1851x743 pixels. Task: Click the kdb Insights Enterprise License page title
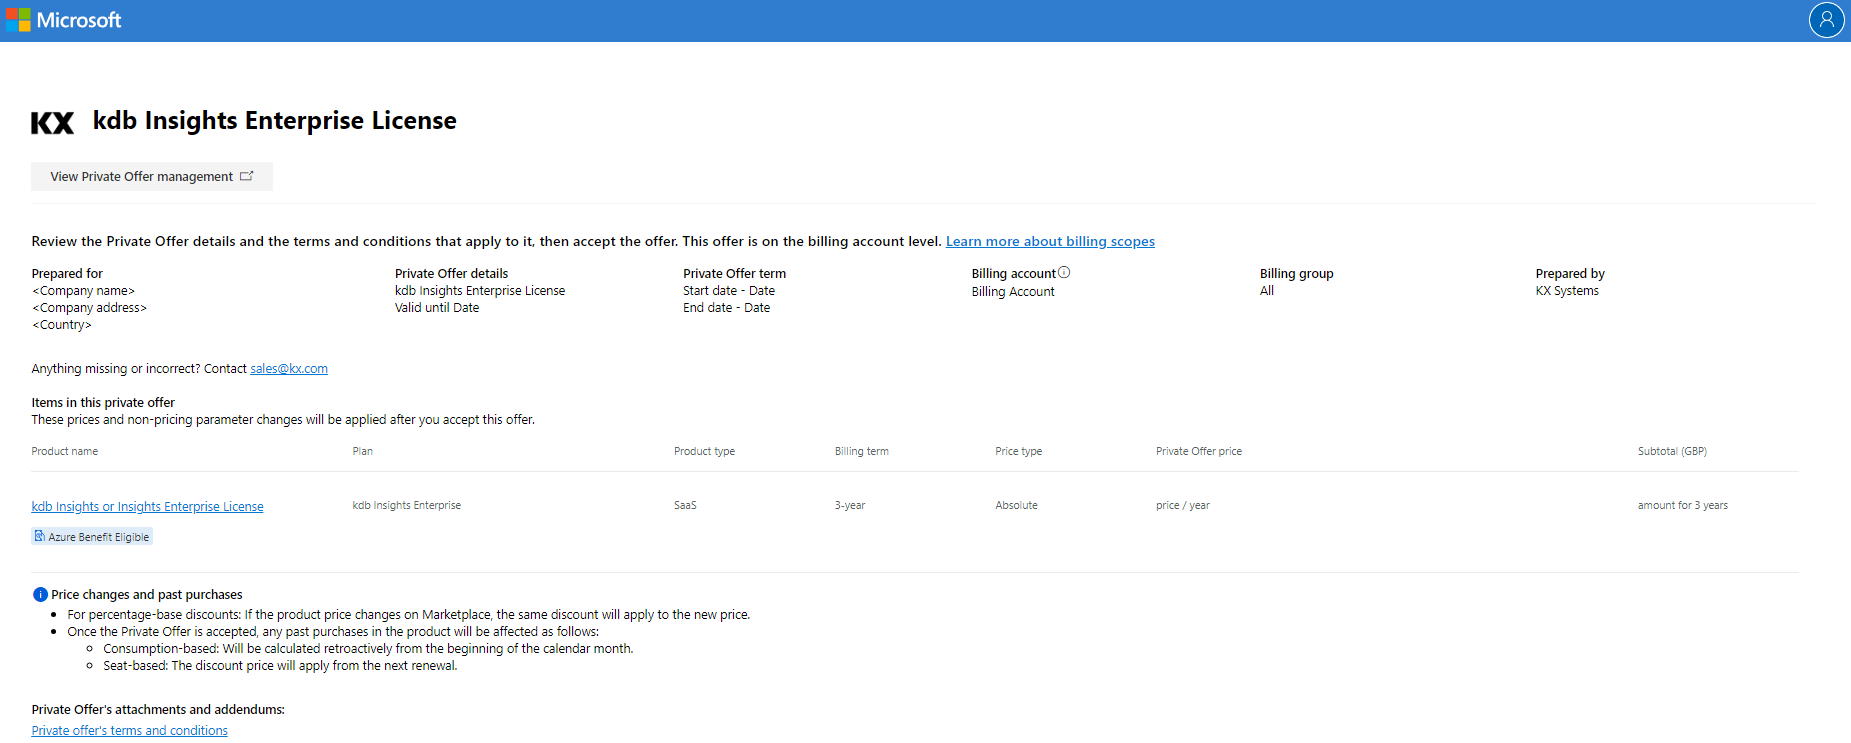click(x=274, y=121)
